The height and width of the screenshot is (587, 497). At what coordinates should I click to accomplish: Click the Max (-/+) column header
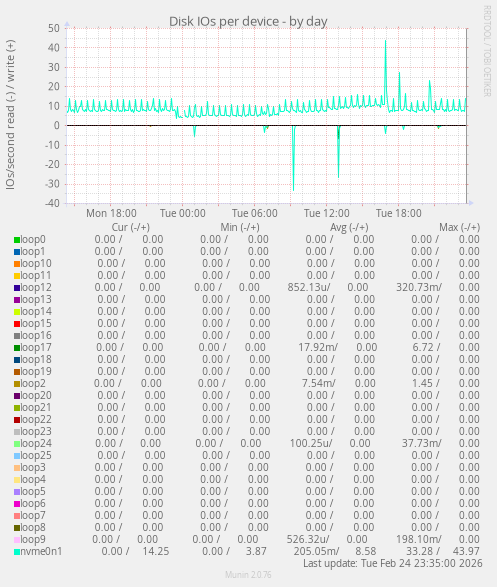(x=460, y=227)
